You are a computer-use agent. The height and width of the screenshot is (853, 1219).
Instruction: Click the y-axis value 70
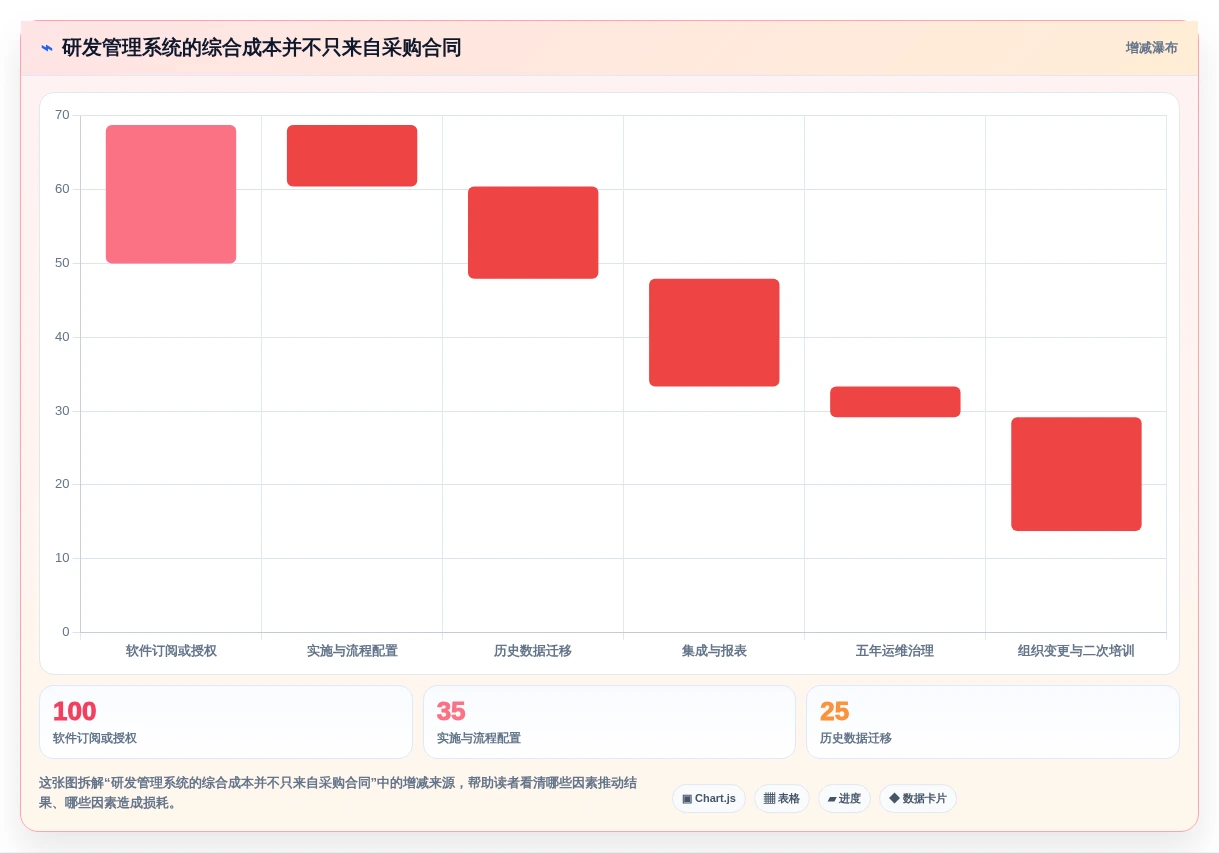(x=62, y=115)
